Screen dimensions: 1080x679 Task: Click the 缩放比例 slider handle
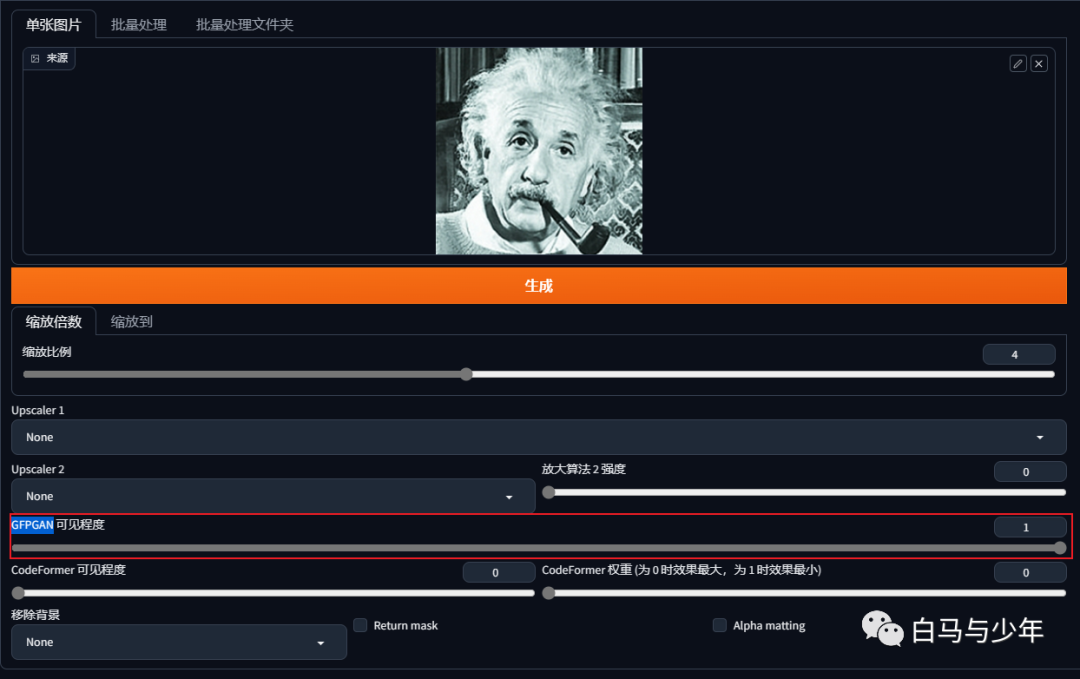pyautogui.click(x=466, y=374)
